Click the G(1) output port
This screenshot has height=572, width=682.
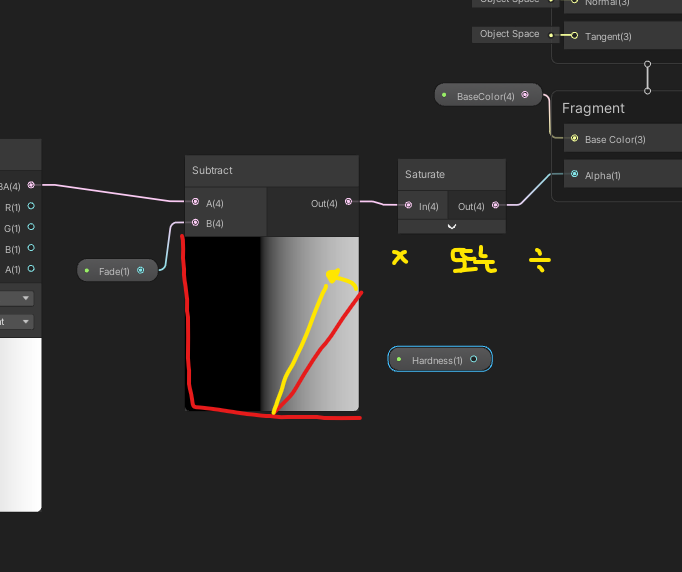click(x=31, y=227)
